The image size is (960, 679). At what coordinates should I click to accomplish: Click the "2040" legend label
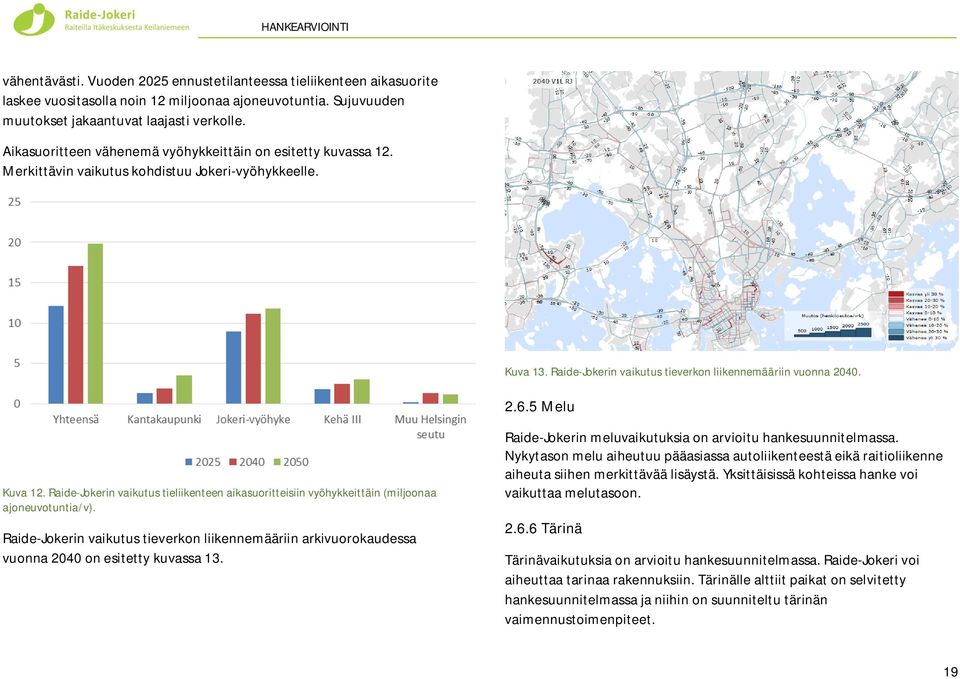252,462
